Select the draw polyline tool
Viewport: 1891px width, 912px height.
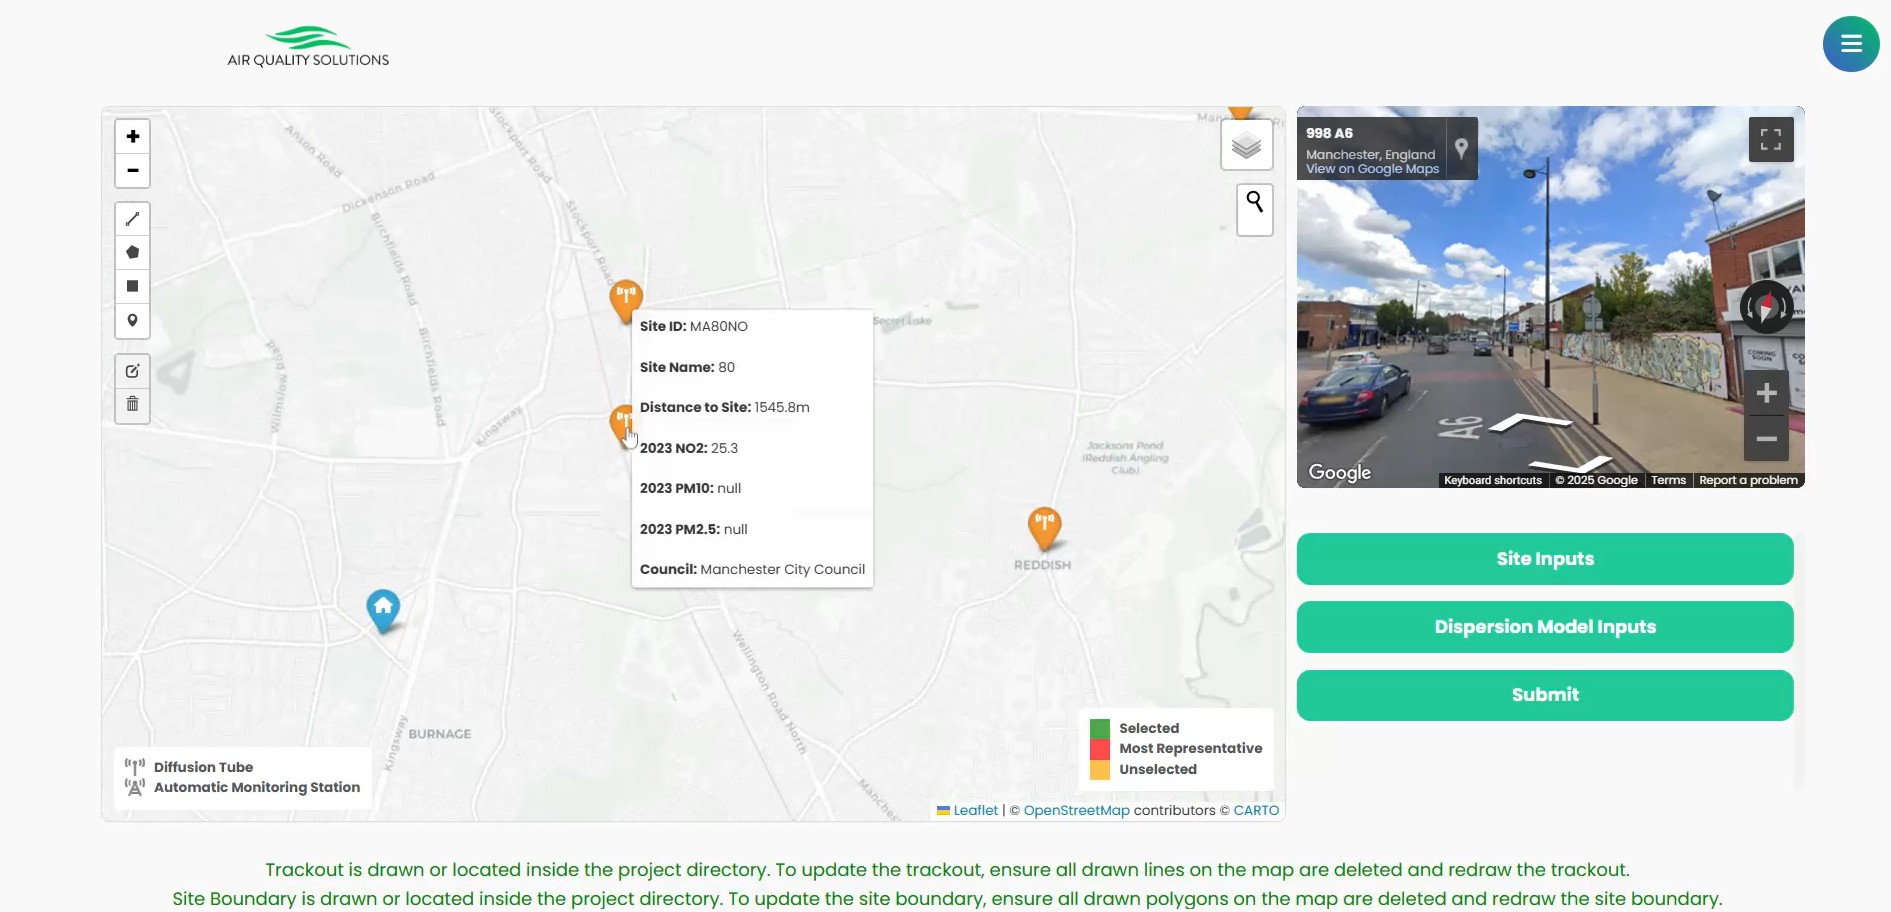coord(132,219)
